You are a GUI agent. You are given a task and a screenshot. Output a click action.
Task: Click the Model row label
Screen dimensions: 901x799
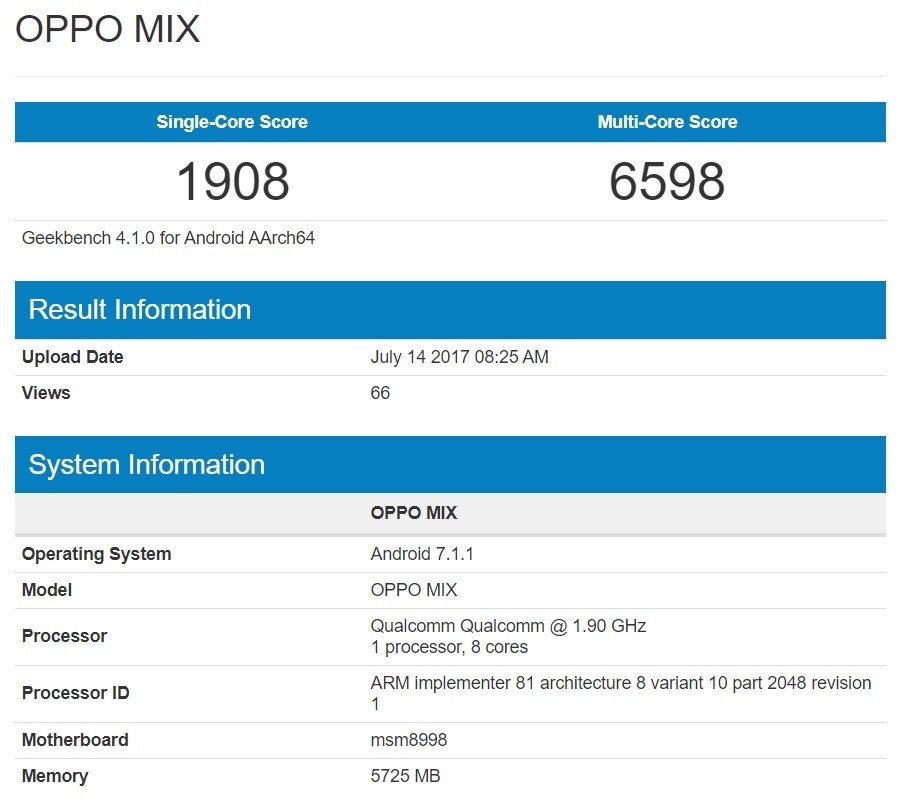tap(47, 590)
